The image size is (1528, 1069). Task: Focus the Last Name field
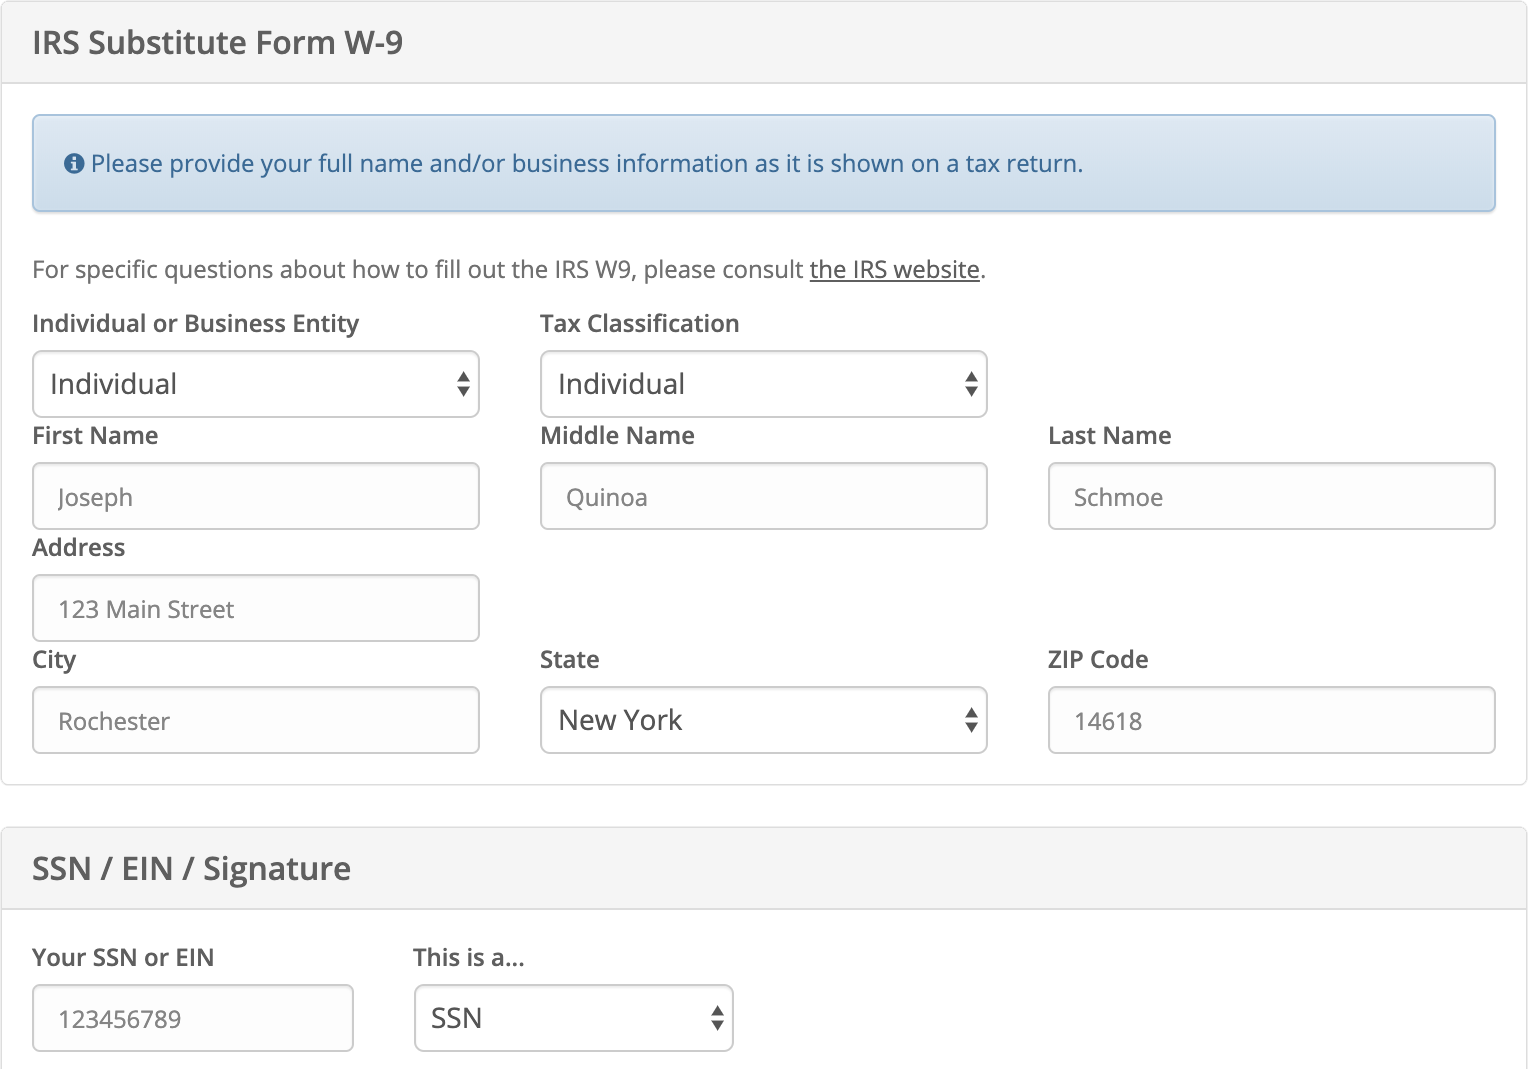tap(1272, 496)
